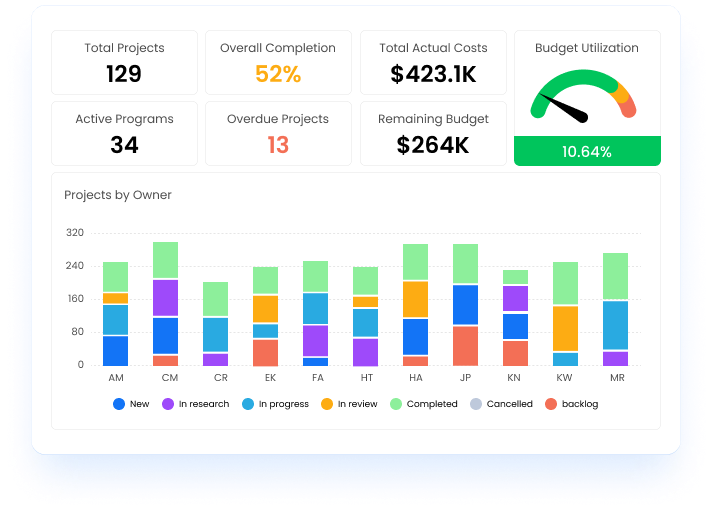Screen dimensions: 712x512
Task: Select the HT owner axis label
Action: (x=366, y=378)
